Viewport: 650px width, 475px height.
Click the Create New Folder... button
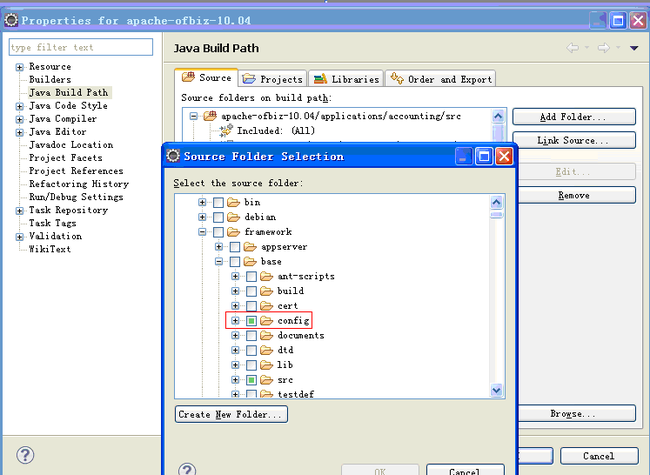(231, 414)
